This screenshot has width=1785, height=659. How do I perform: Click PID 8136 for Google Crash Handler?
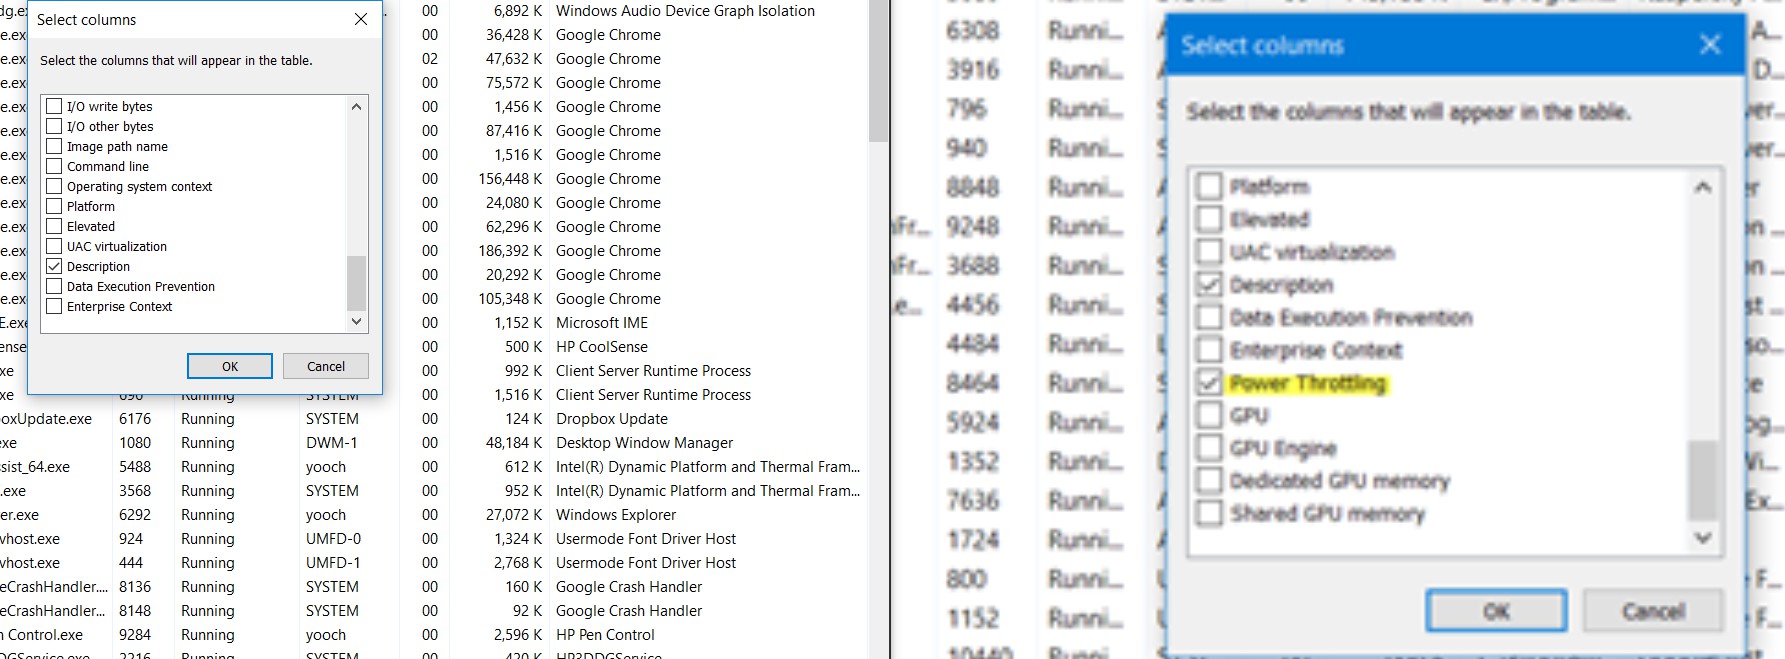135,587
